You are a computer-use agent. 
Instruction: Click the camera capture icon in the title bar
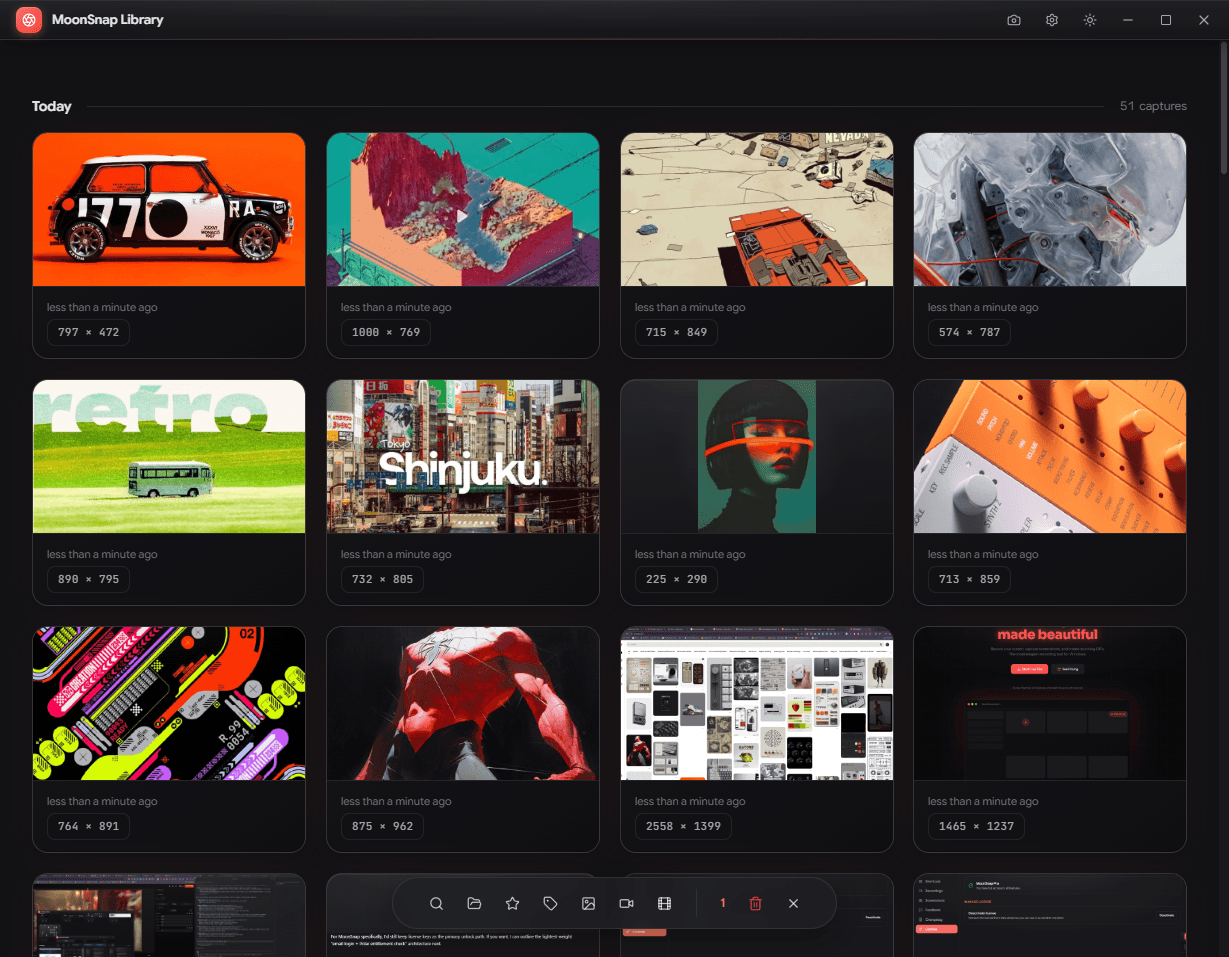click(x=1014, y=19)
